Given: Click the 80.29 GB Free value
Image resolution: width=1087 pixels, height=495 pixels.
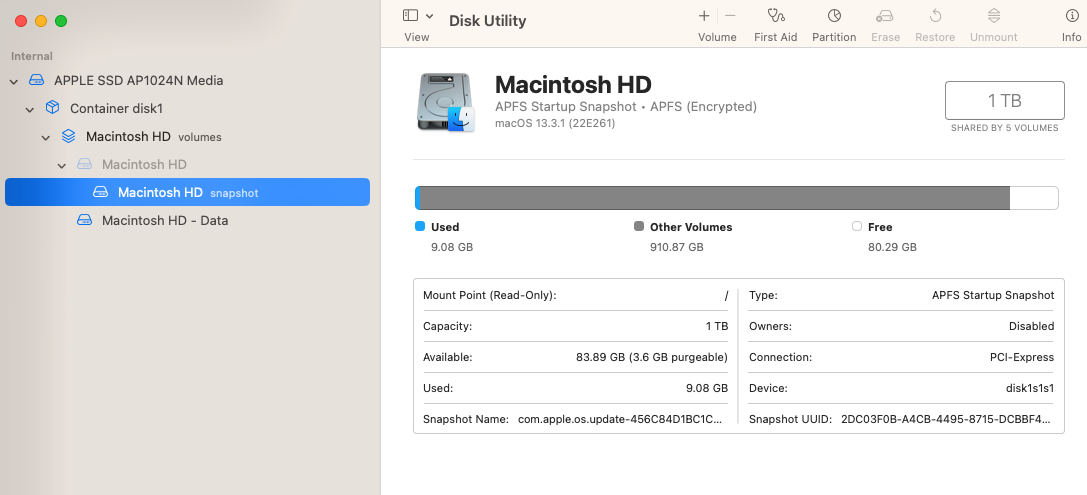Looking at the screenshot, I should pos(892,247).
